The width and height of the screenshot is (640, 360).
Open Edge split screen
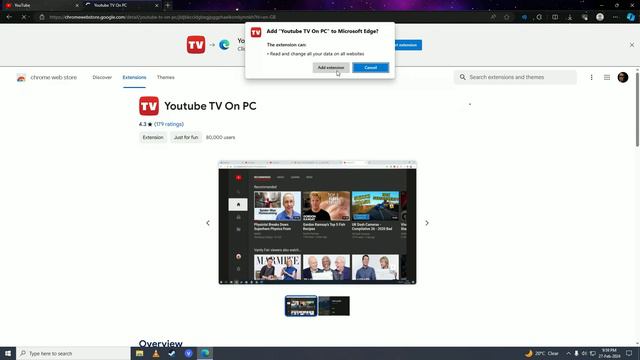(x=555, y=17)
